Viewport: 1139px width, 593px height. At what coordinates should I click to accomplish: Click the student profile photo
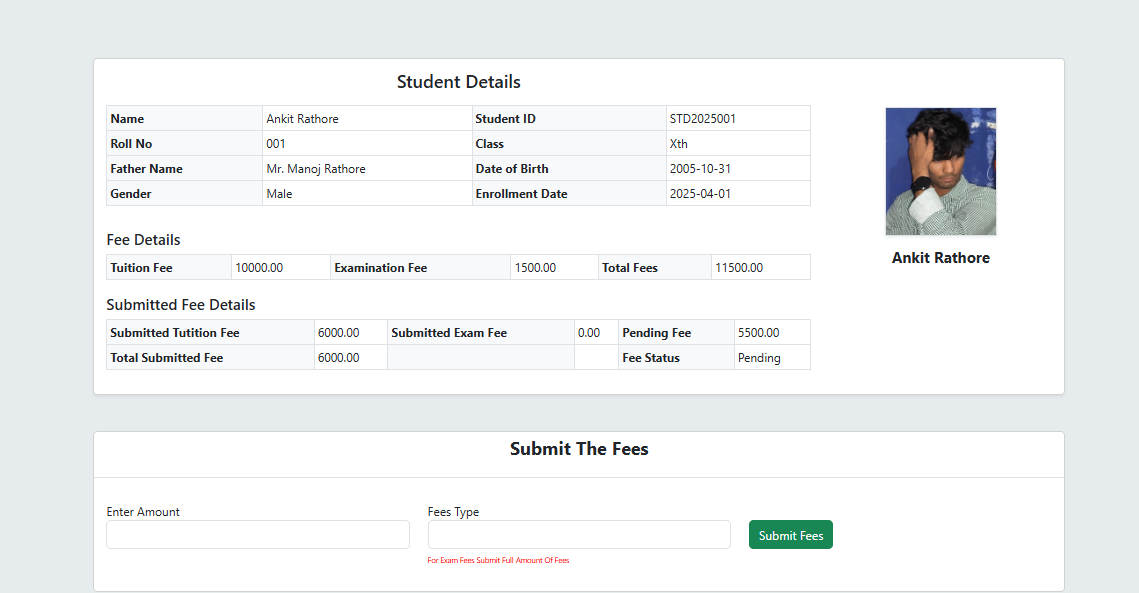click(940, 171)
